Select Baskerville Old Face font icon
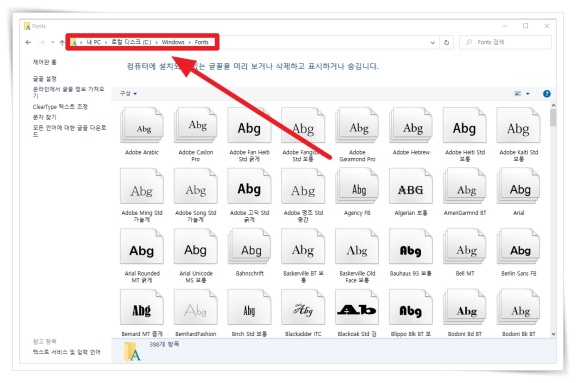The height and width of the screenshot is (383, 576). tap(357, 246)
